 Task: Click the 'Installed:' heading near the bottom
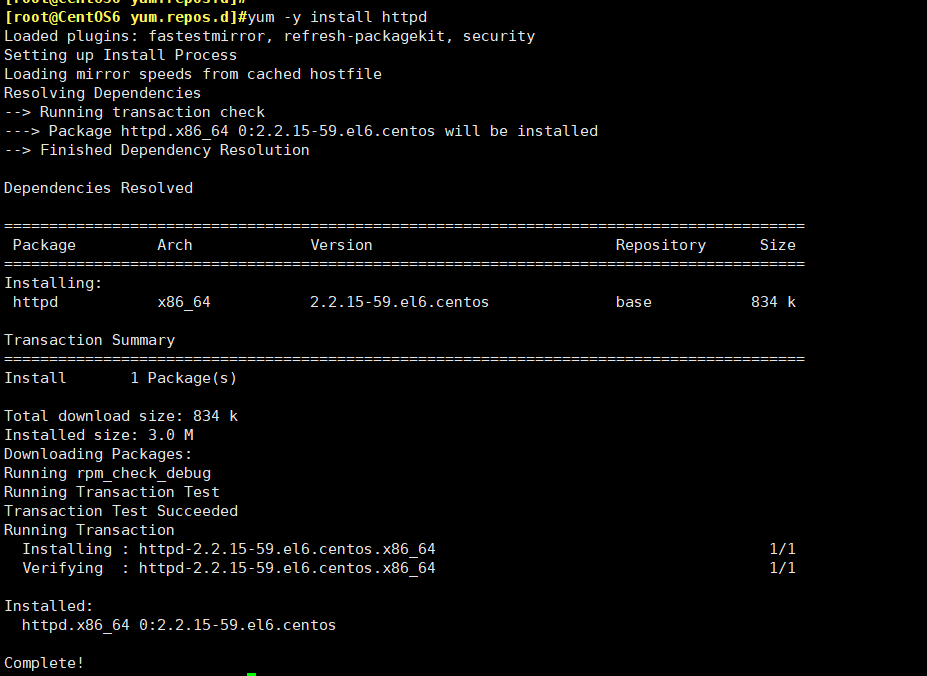point(48,606)
